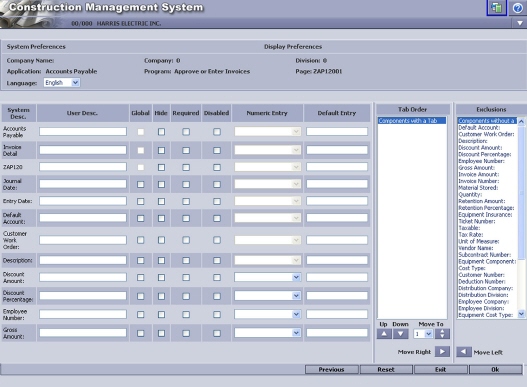
Task: Click Default Entry field for Gross Amount
Action: pyautogui.click(x=337, y=333)
